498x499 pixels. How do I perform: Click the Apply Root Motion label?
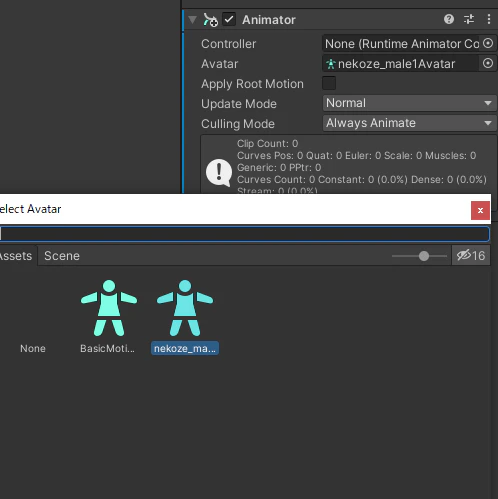tap(252, 84)
